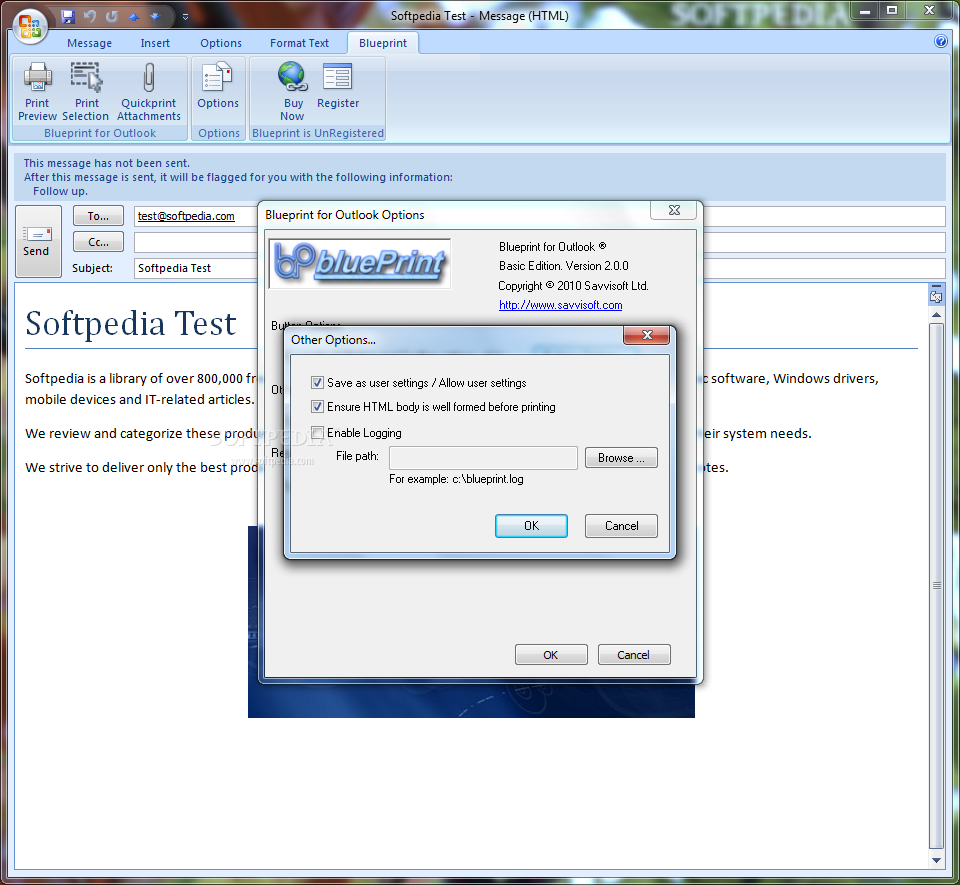
Task: Cancel the Other Options dialog
Action: tap(621, 526)
